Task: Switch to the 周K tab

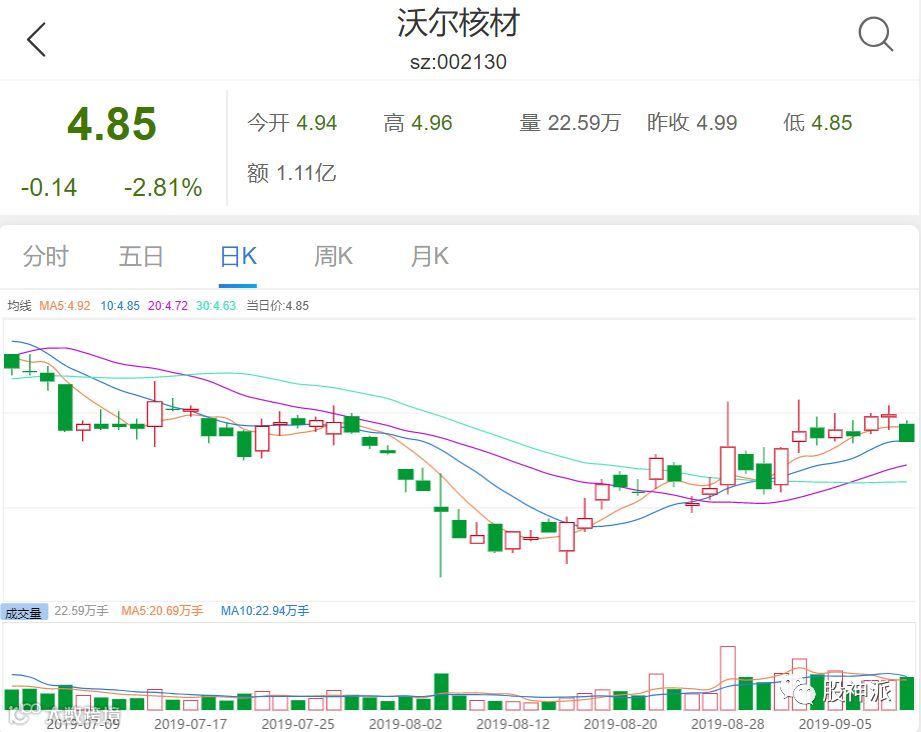Action: (x=333, y=257)
